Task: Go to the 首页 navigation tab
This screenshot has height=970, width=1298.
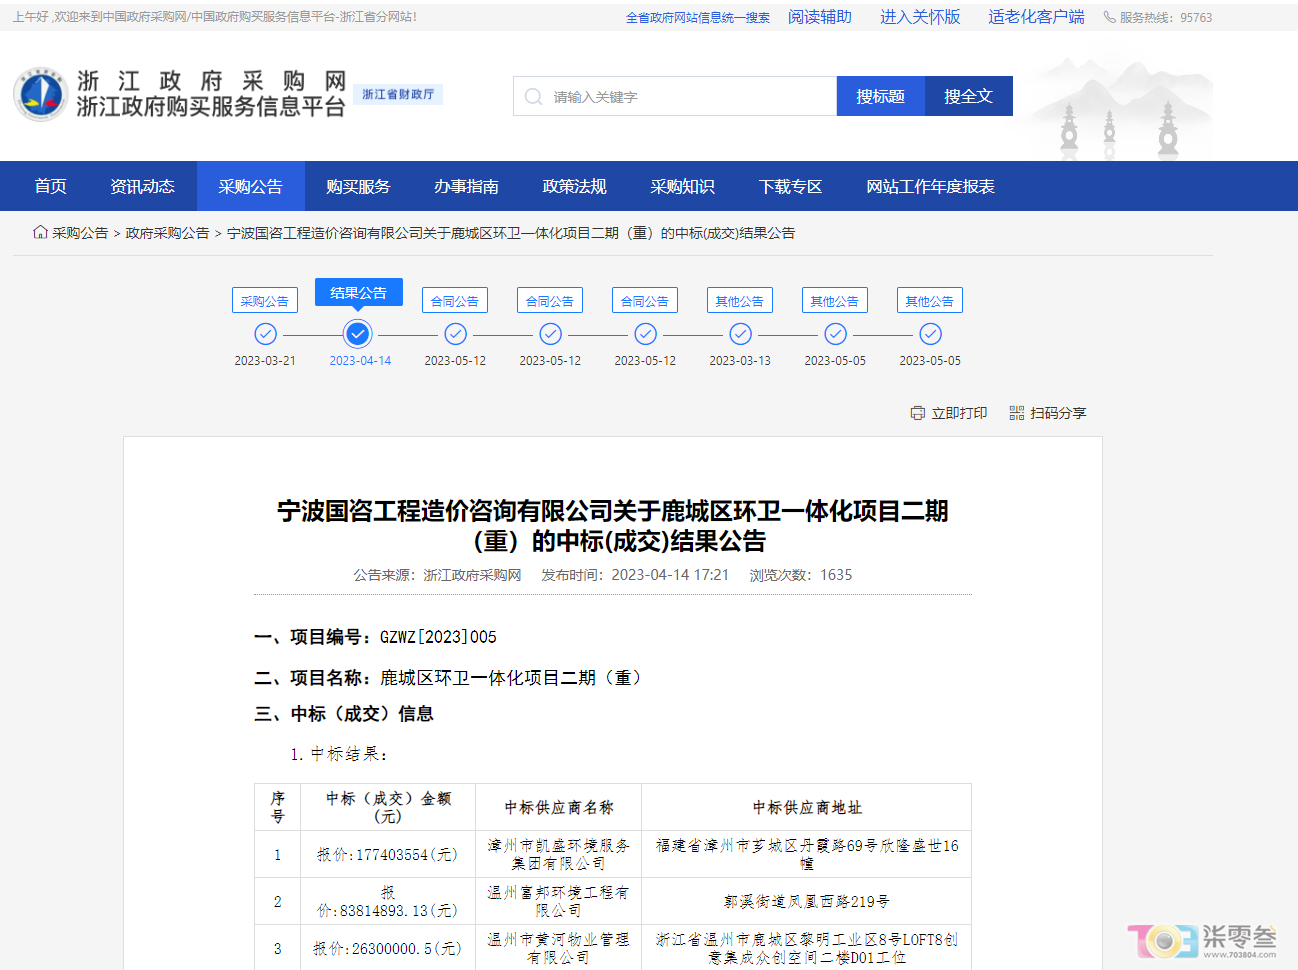Action: 51,186
